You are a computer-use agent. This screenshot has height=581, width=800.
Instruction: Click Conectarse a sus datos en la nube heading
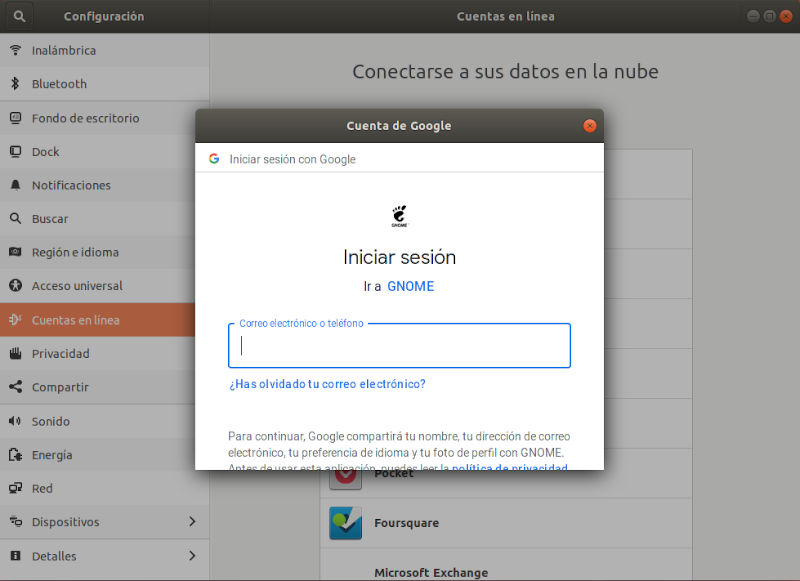(505, 71)
